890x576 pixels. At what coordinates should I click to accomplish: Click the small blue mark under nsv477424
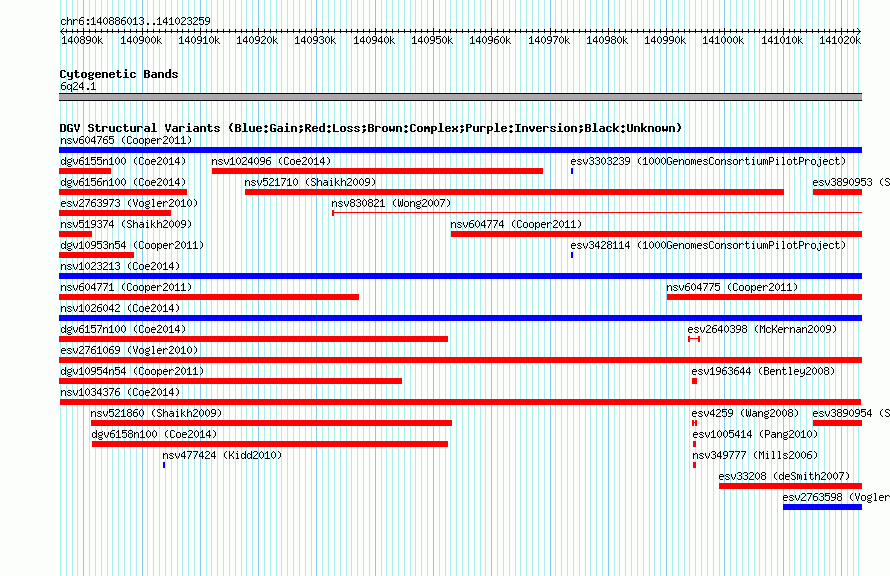pyautogui.click(x=164, y=465)
